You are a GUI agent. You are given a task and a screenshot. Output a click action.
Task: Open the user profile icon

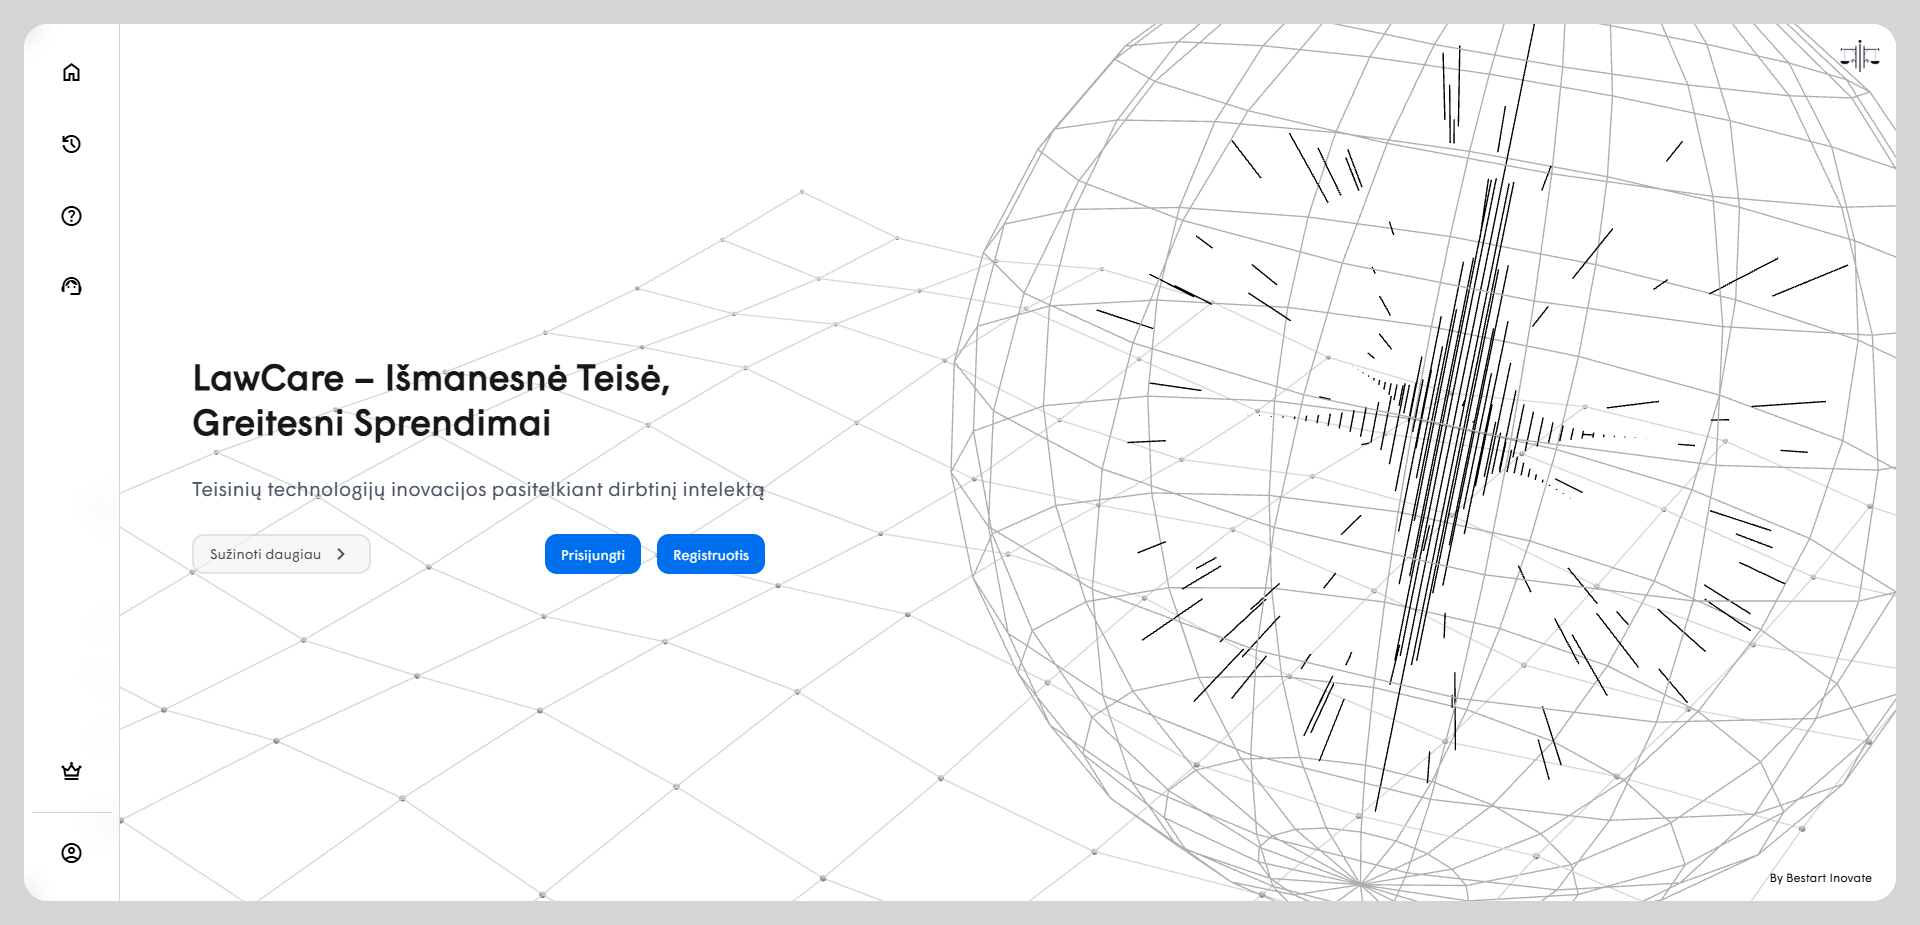(x=71, y=853)
